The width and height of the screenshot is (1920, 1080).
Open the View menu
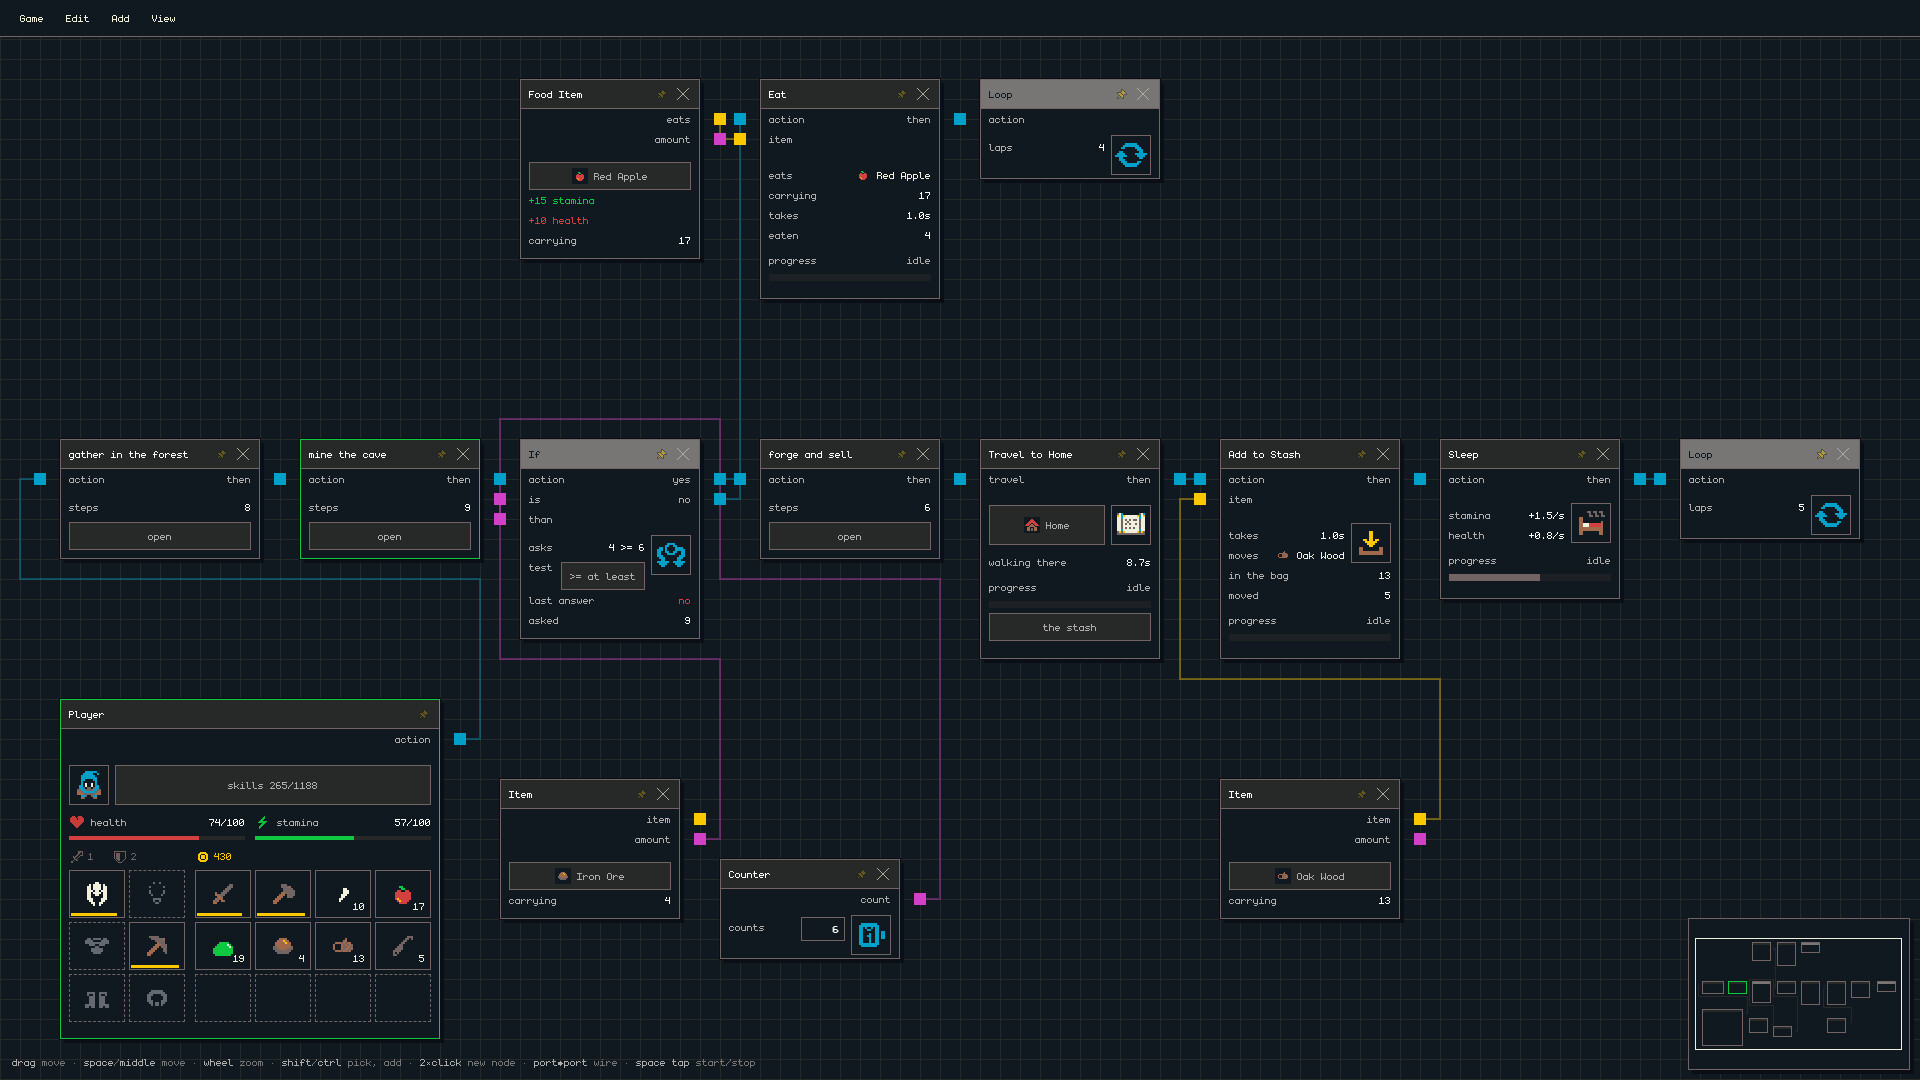[163, 18]
